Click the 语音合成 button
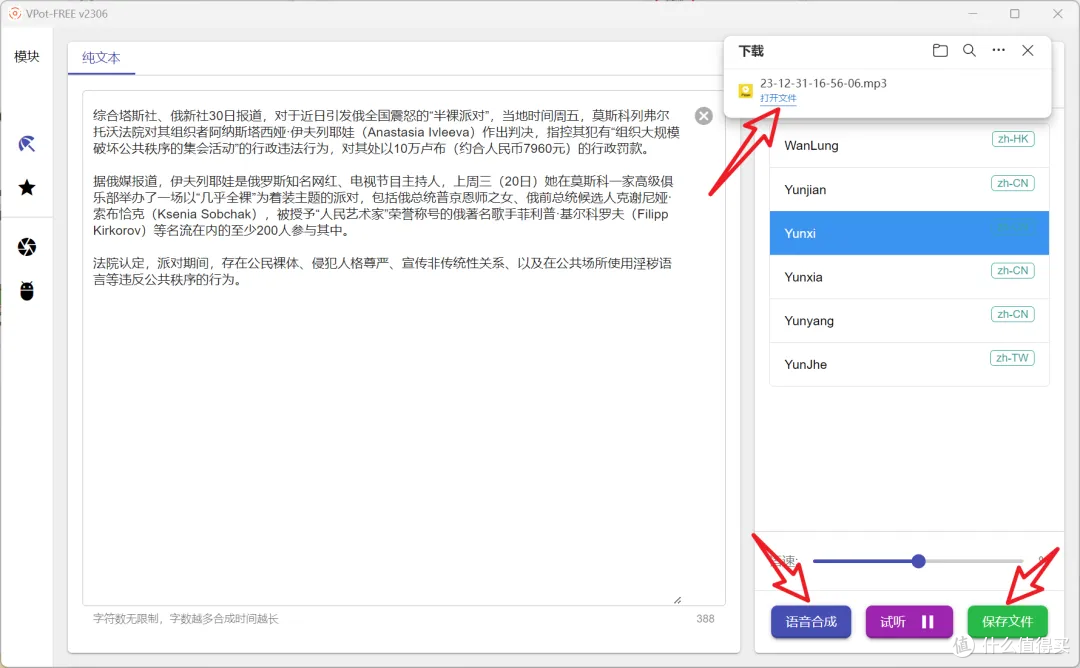 coord(811,622)
